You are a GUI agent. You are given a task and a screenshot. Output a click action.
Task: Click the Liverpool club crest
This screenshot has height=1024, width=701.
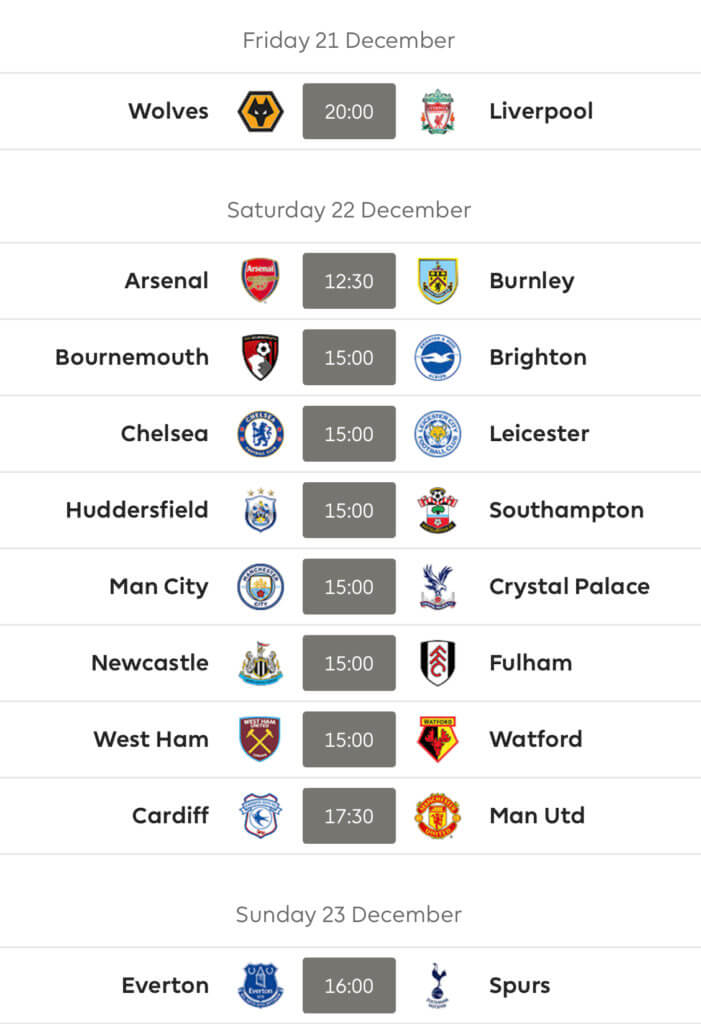click(438, 111)
